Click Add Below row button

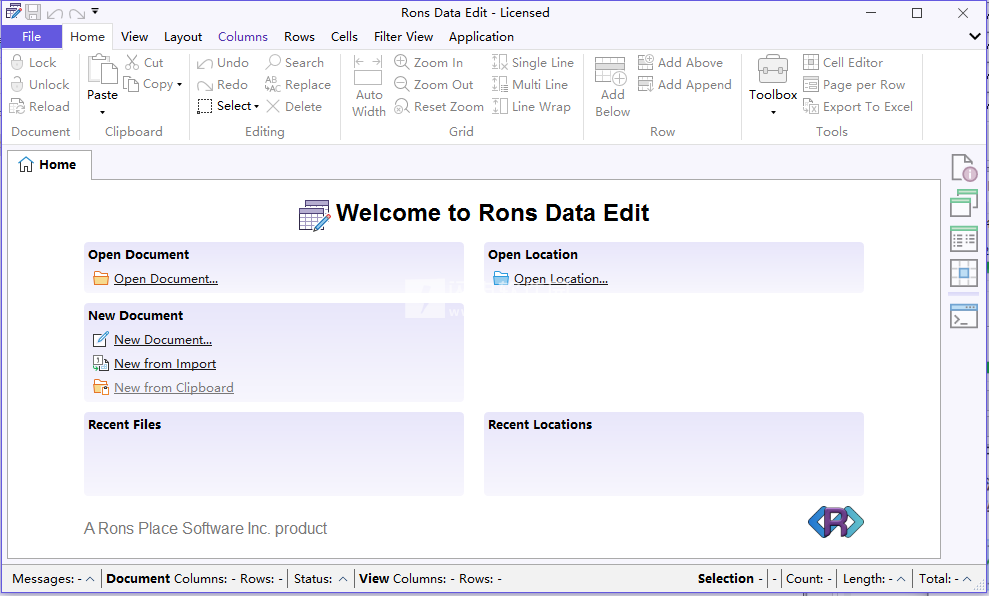coord(612,86)
